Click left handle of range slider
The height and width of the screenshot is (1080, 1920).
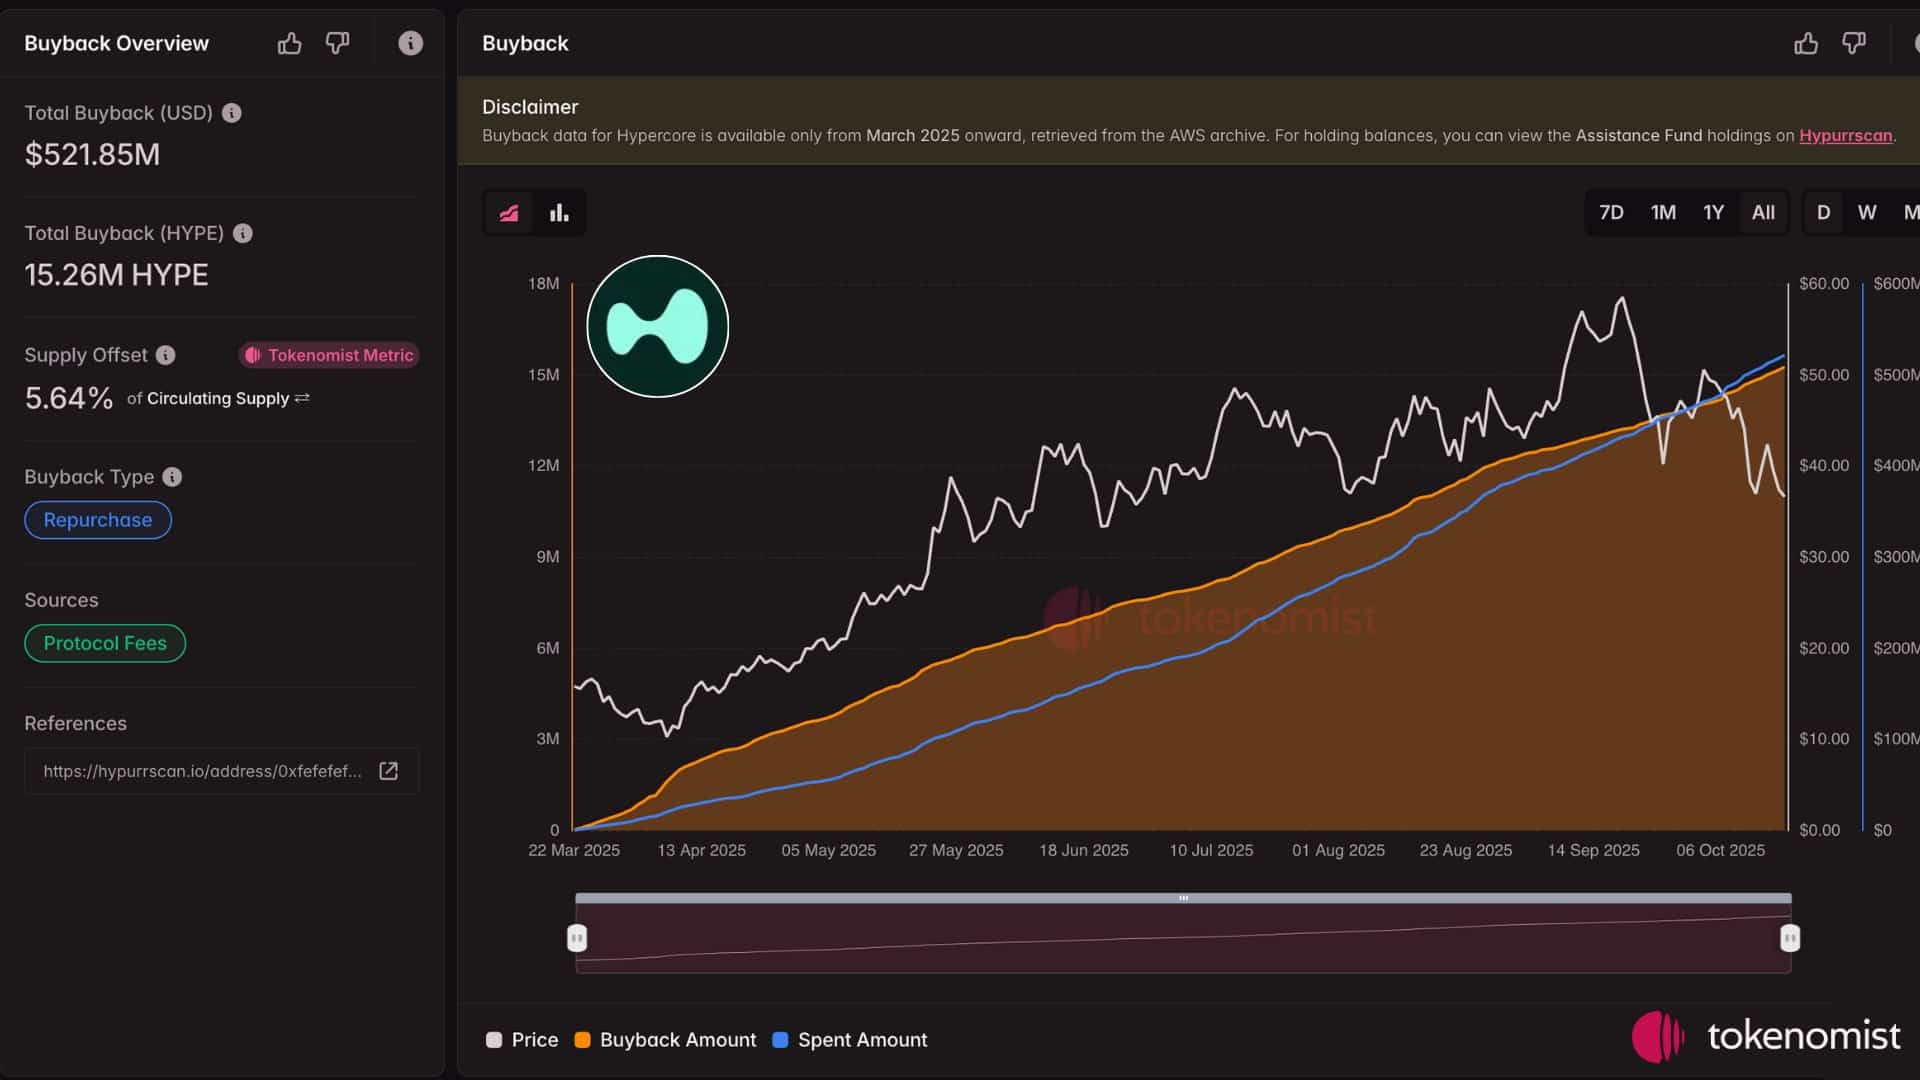click(x=577, y=938)
